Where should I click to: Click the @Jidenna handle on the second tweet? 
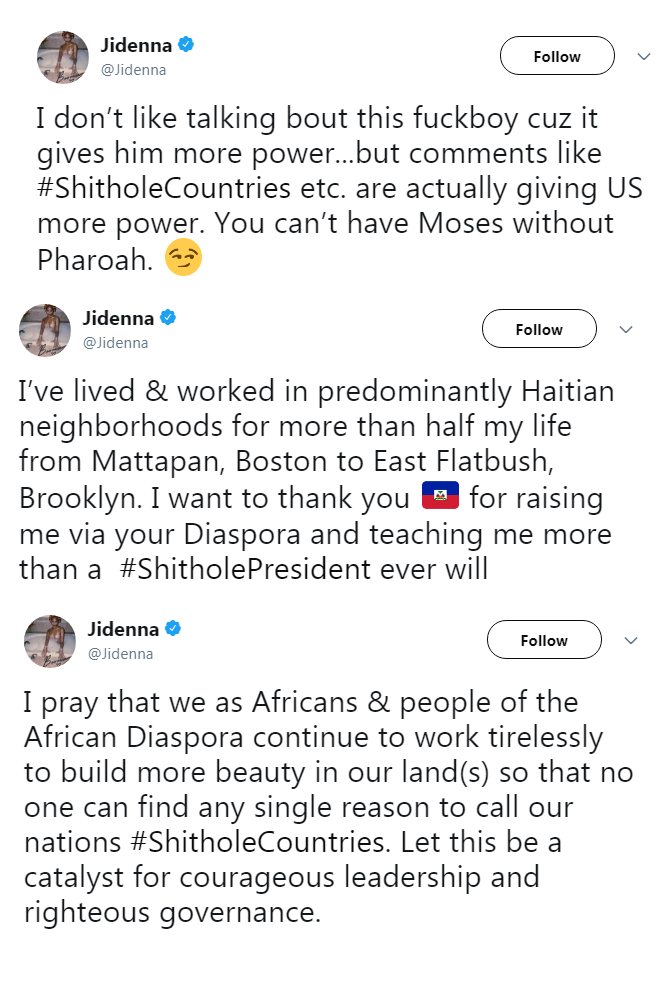pos(114,343)
